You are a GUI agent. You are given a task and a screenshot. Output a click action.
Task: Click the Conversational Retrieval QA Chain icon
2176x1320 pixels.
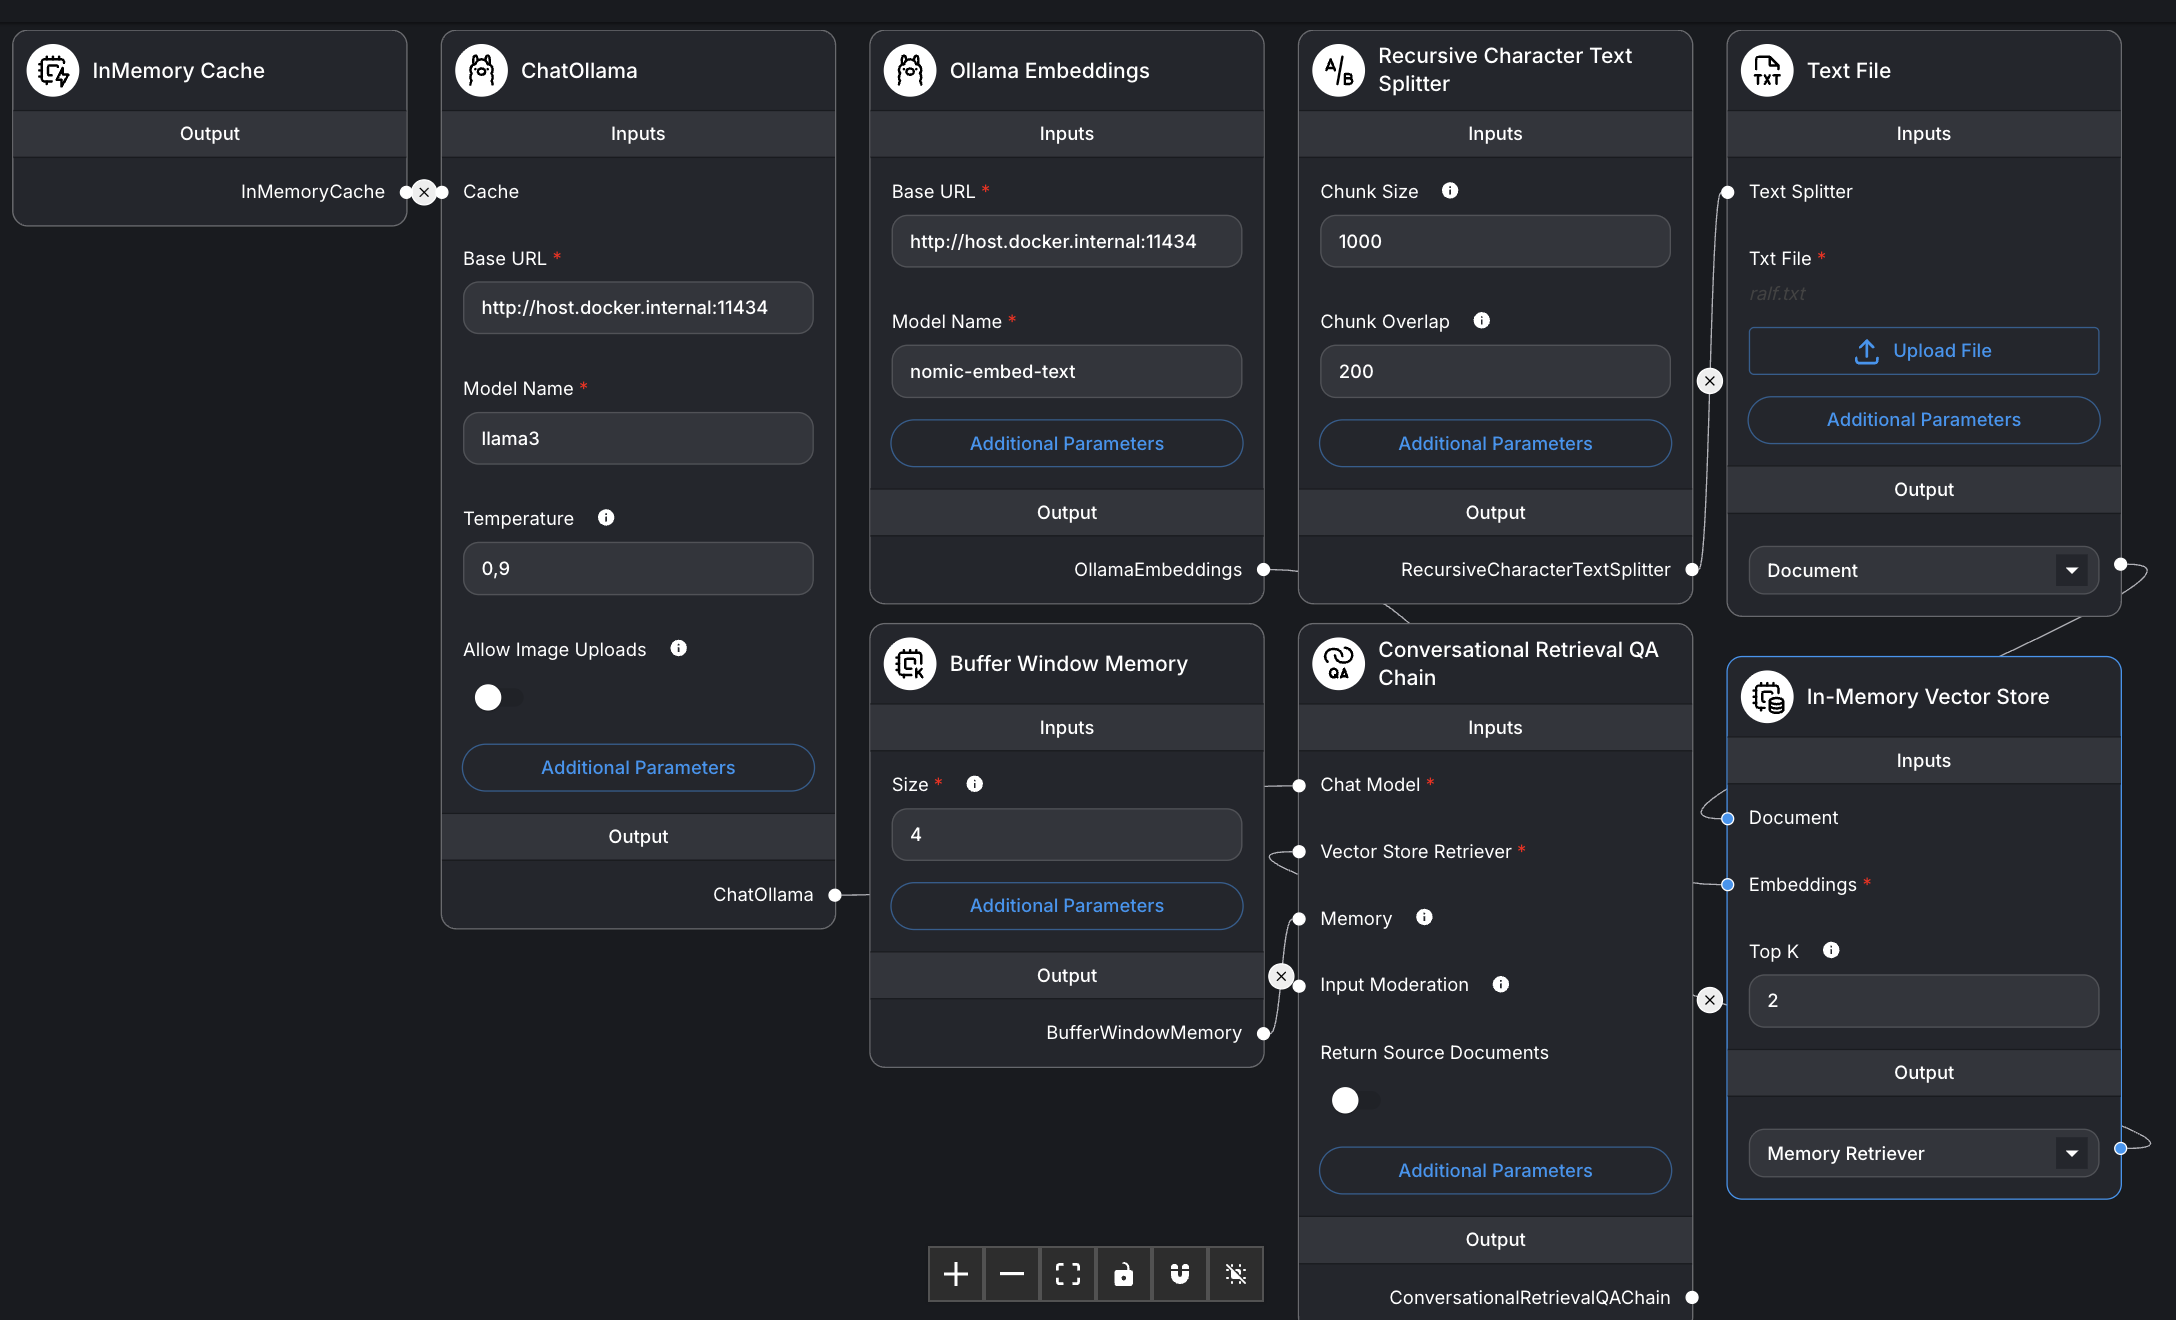click(x=1338, y=663)
